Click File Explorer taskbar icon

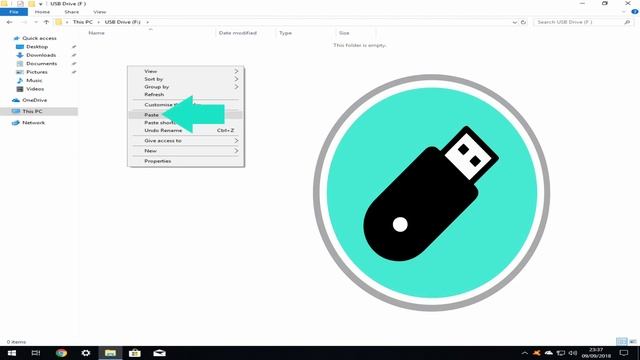[x=110, y=353]
